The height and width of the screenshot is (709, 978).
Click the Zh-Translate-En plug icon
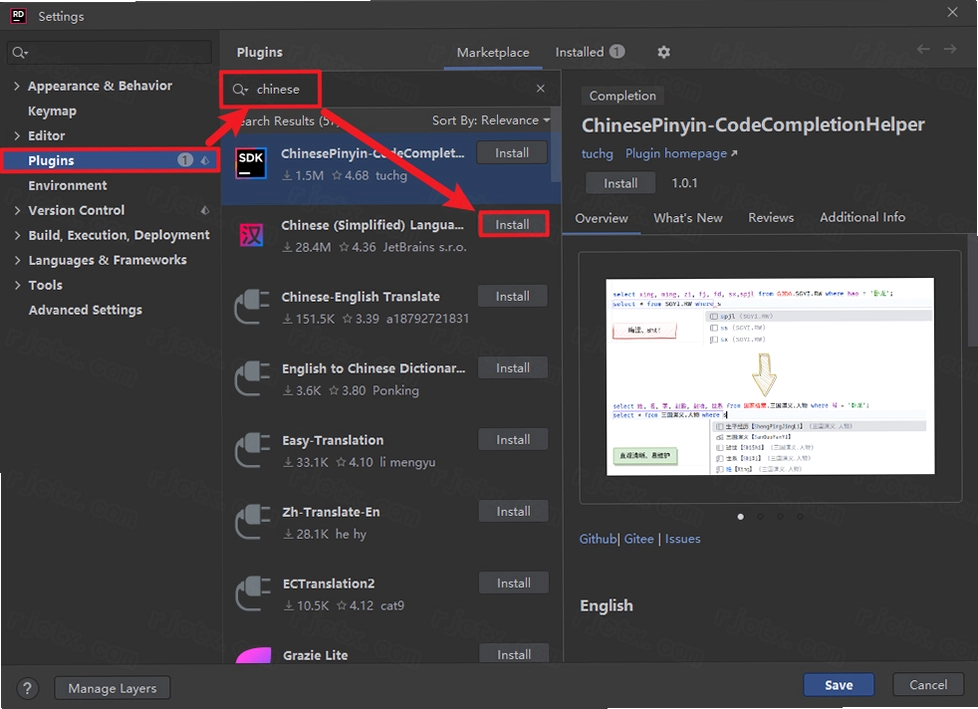click(252, 522)
